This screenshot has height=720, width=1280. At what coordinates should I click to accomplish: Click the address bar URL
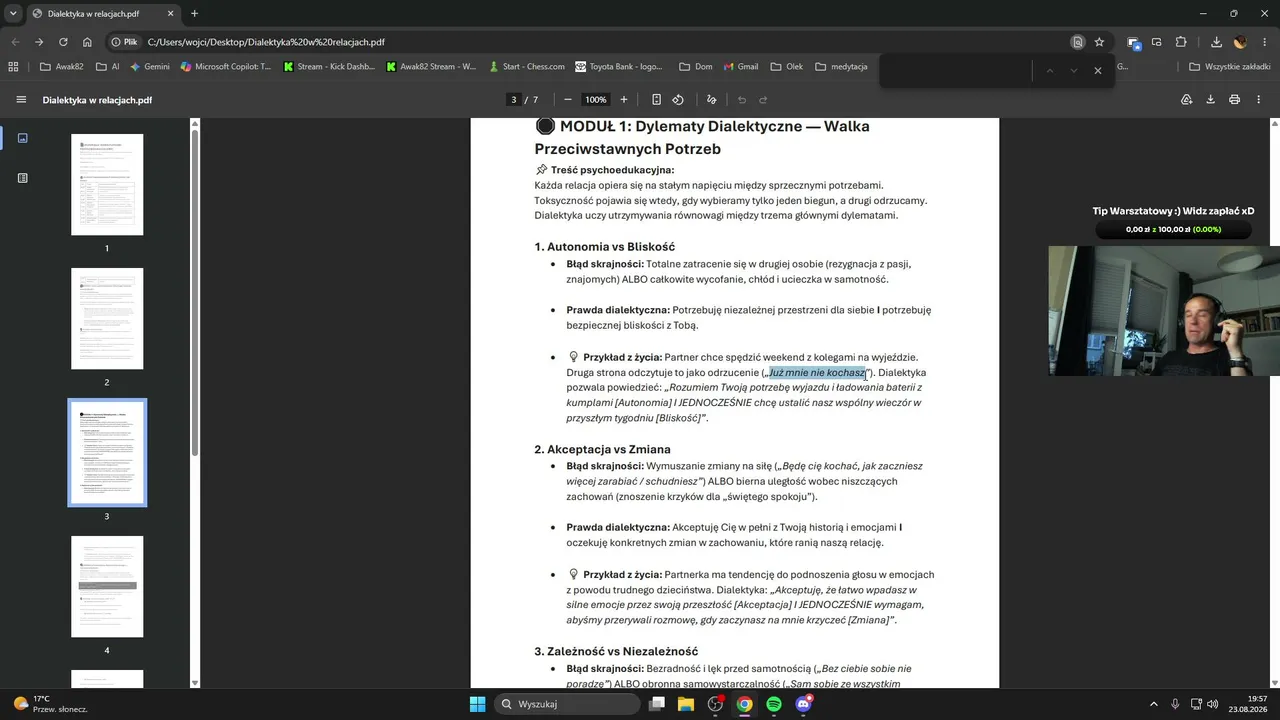[266, 42]
